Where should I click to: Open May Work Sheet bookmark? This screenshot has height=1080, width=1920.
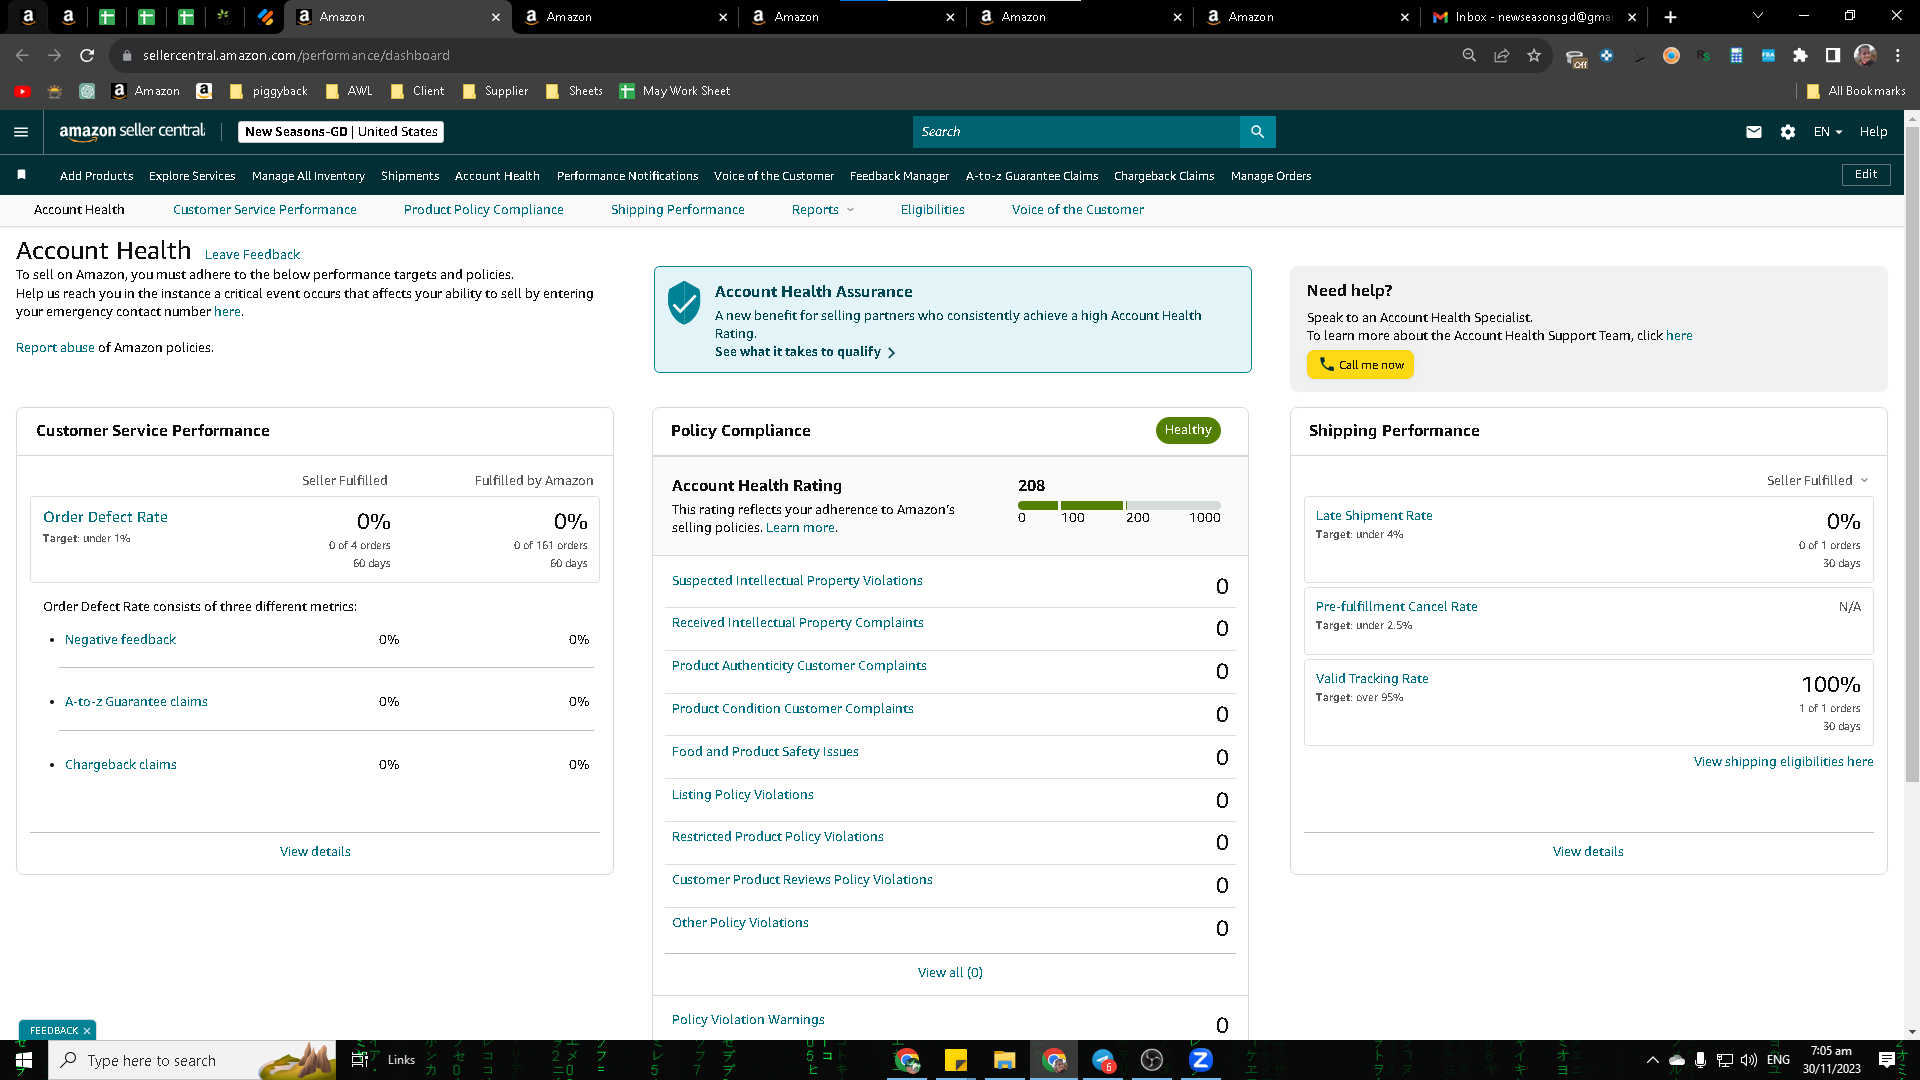(675, 91)
